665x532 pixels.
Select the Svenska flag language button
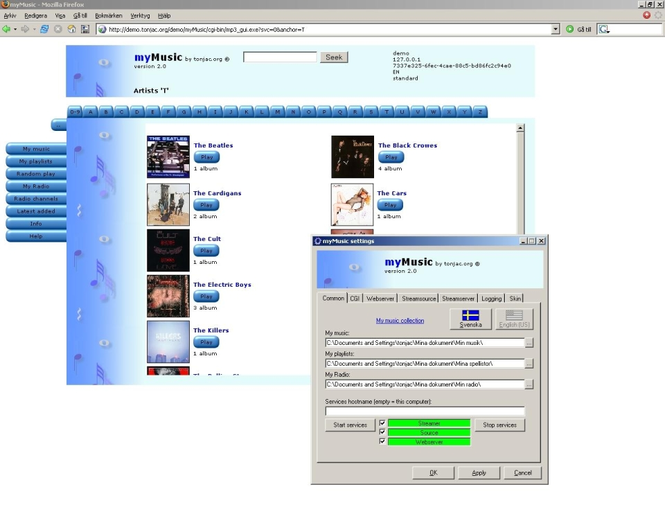pyautogui.click(x=470, y=319)
